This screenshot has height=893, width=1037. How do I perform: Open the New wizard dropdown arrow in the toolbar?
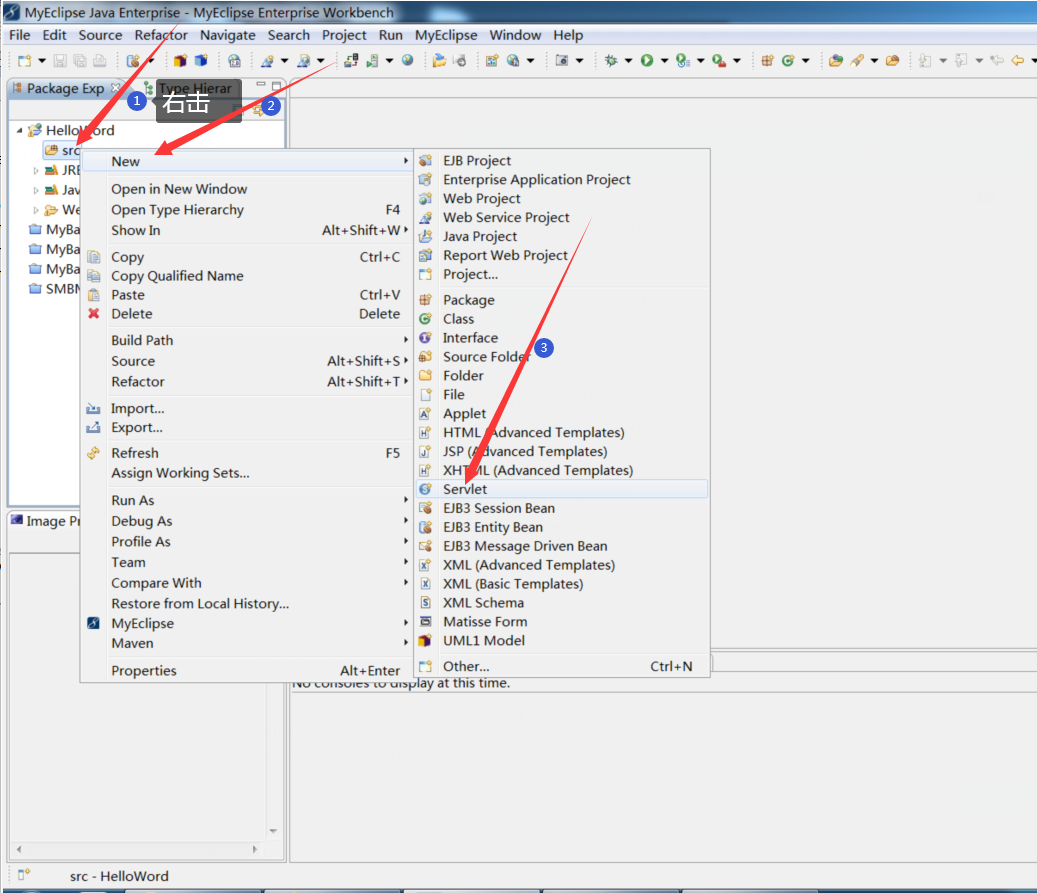pos(42,61)
